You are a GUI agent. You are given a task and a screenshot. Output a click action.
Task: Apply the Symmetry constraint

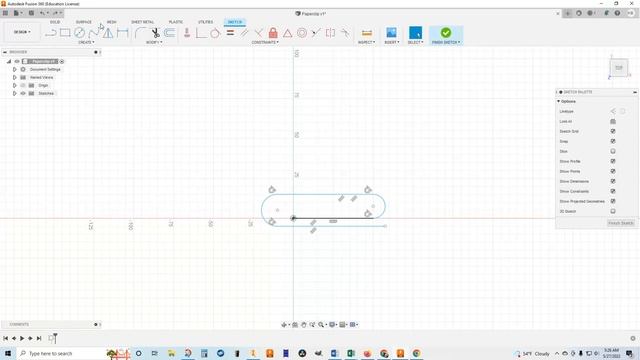pos(330,33)
